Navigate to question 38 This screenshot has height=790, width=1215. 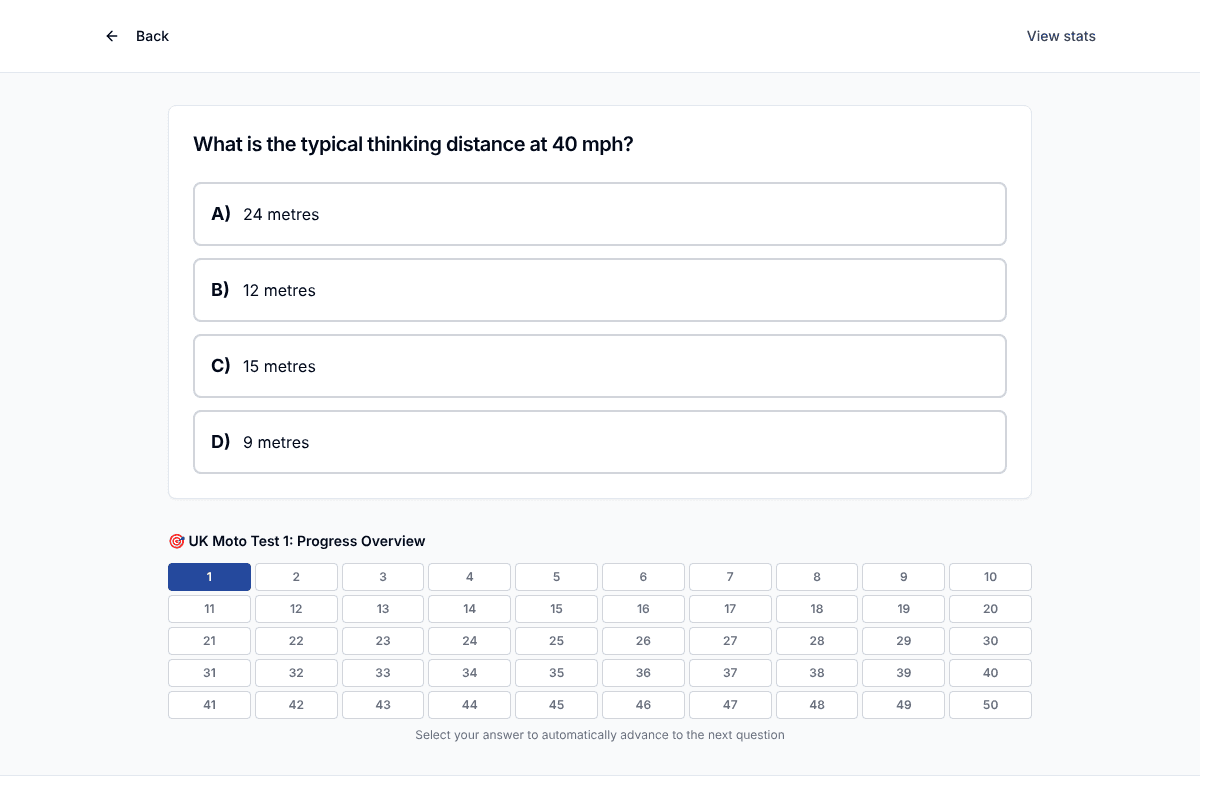point(817,673)
